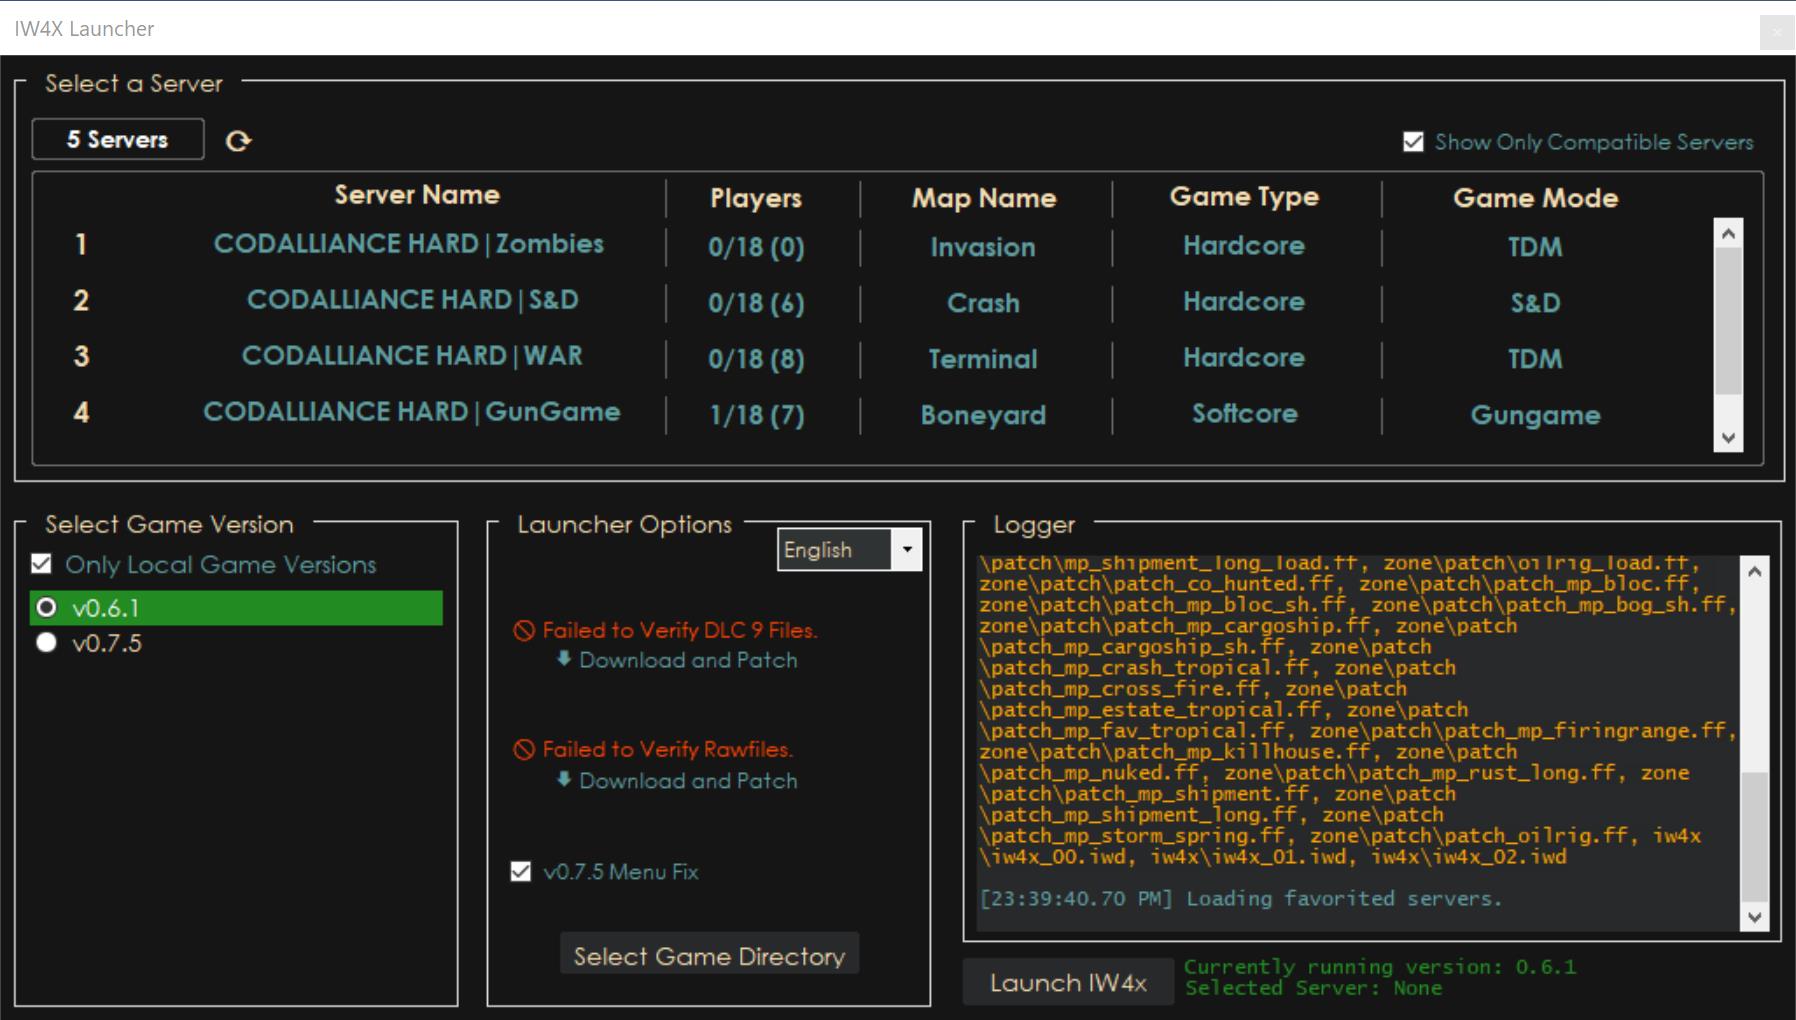Select server CODALLIANCE HARD | Zombies
1796x1020 pixels.
409,244
